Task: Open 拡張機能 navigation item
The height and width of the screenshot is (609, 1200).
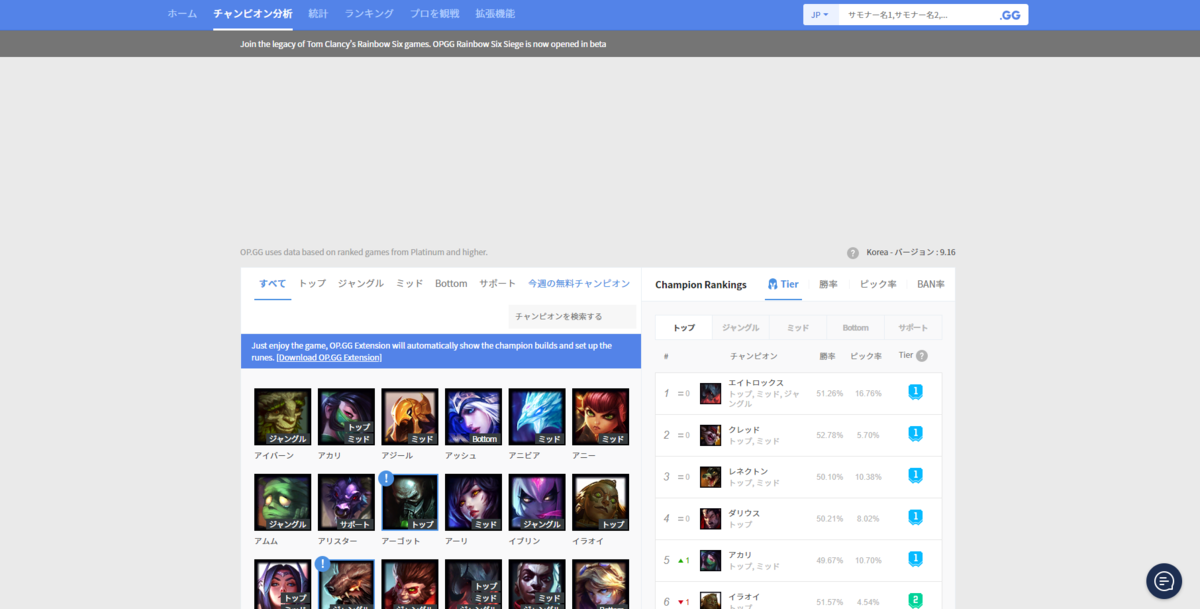Action: tap(495, 14)
